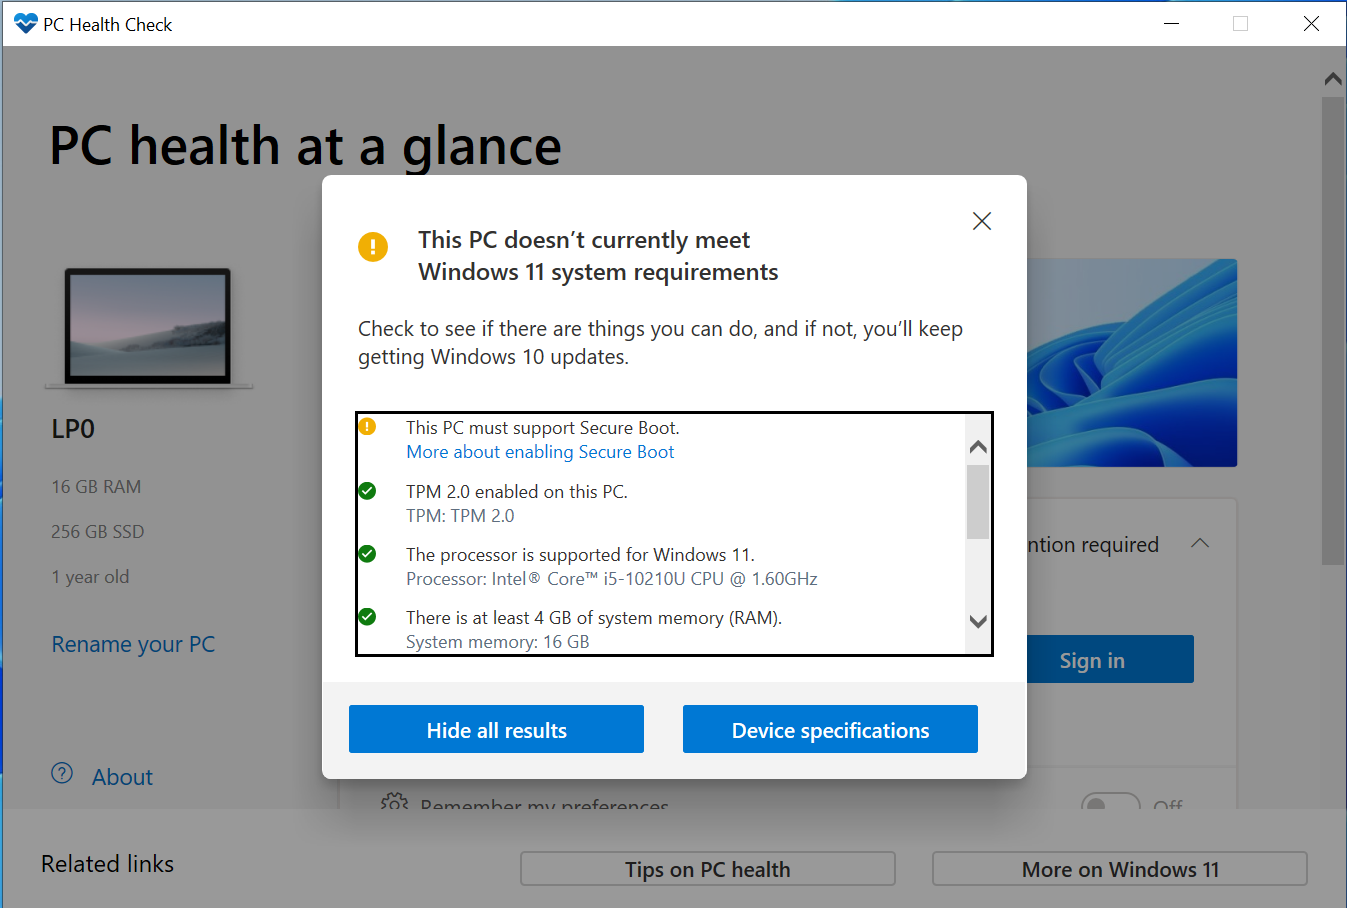Click 'System memory: 16 GB' detail
Image resolution: width=1347 pixels, height=908 pixels.
pyautogui.click(x=498, y=642)
